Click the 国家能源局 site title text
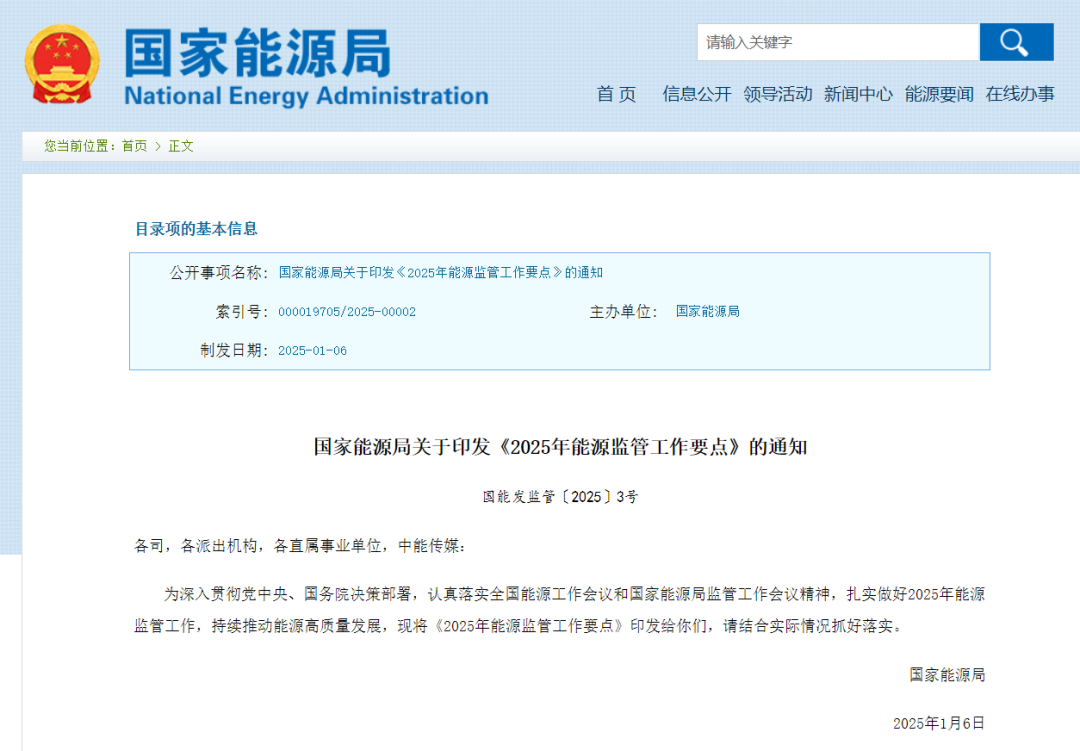 click(257, 53)
